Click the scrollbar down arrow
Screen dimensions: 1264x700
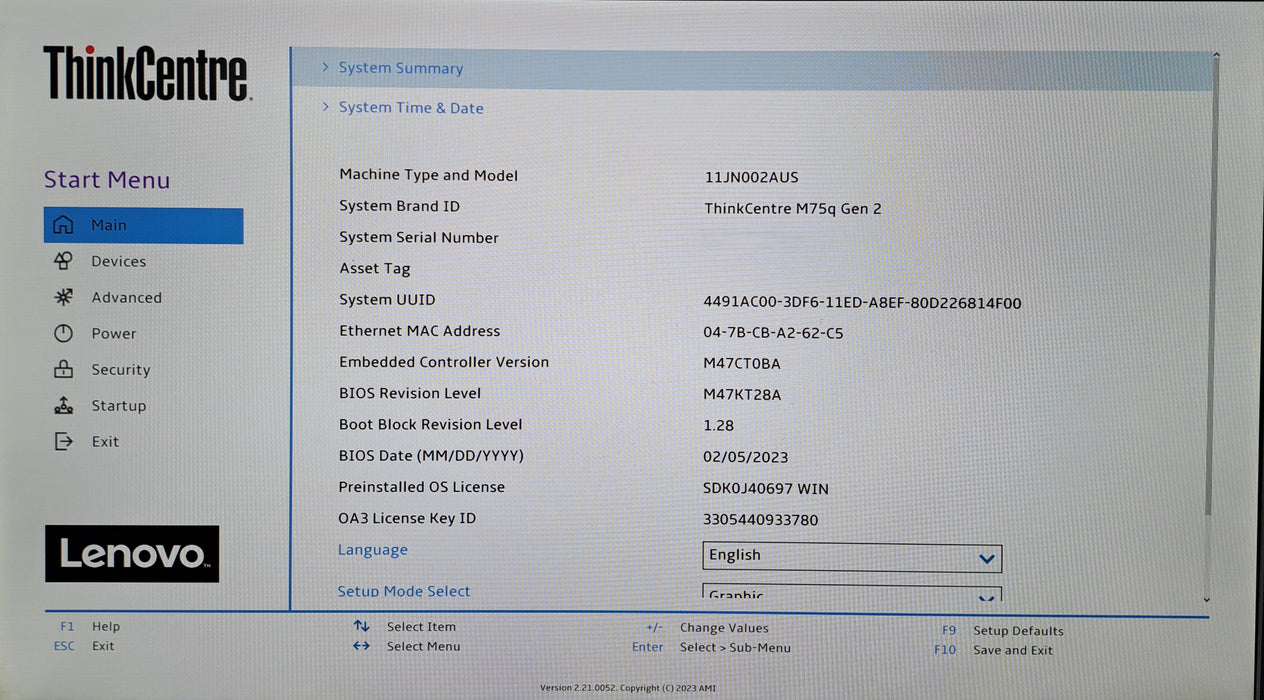1206,599
